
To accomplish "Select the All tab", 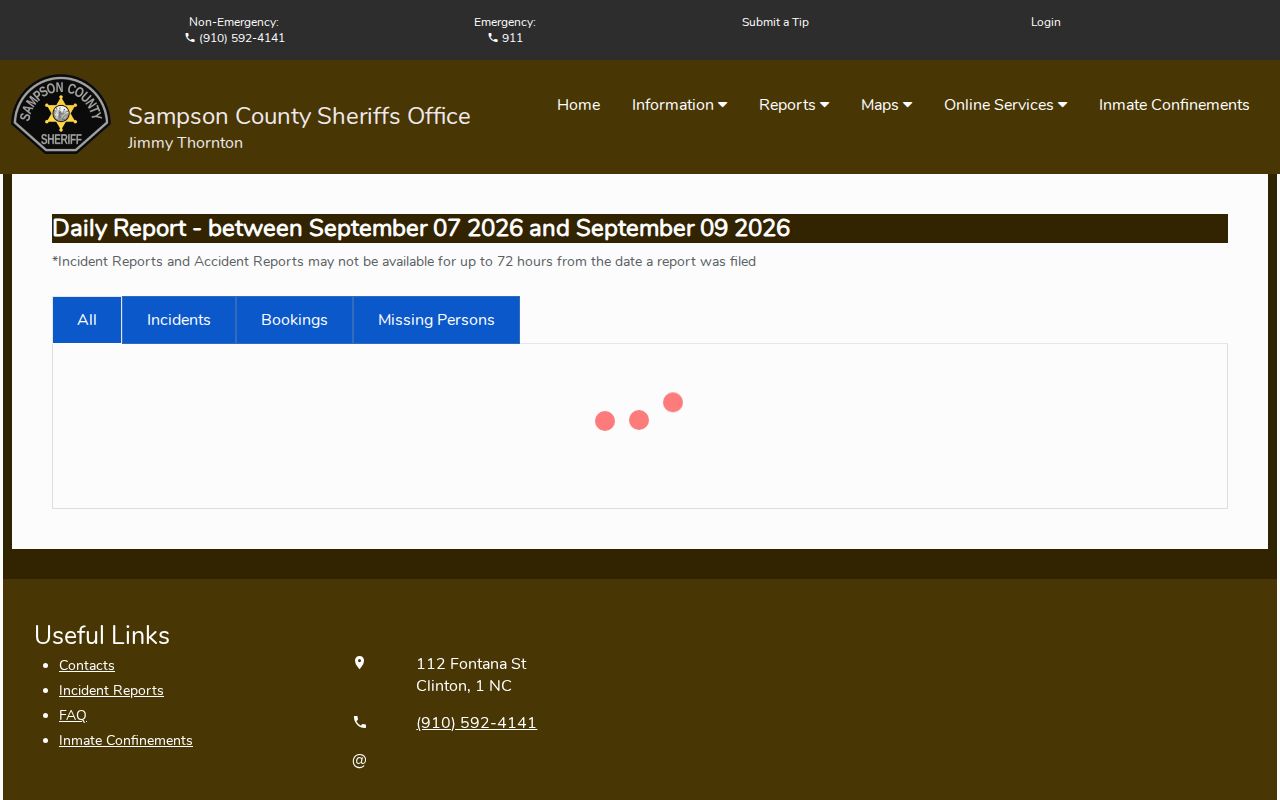I will (87, 320).
